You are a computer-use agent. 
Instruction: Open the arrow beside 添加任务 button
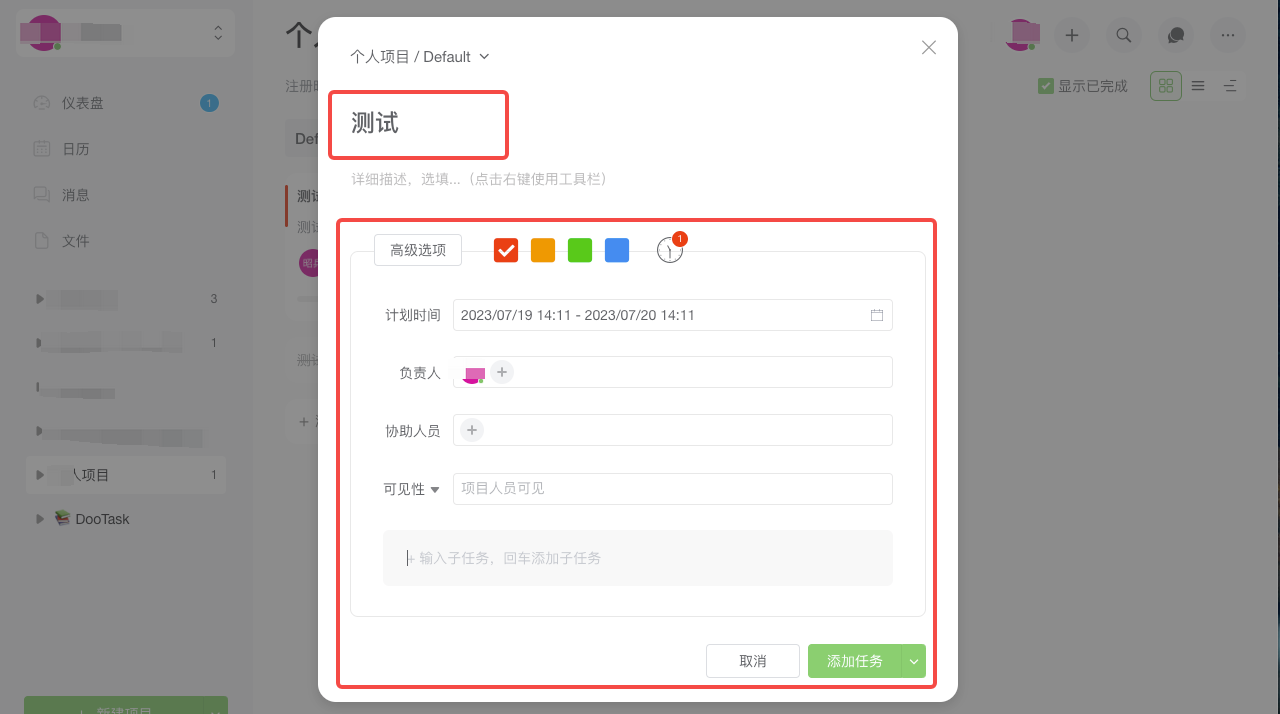(914, 661)
